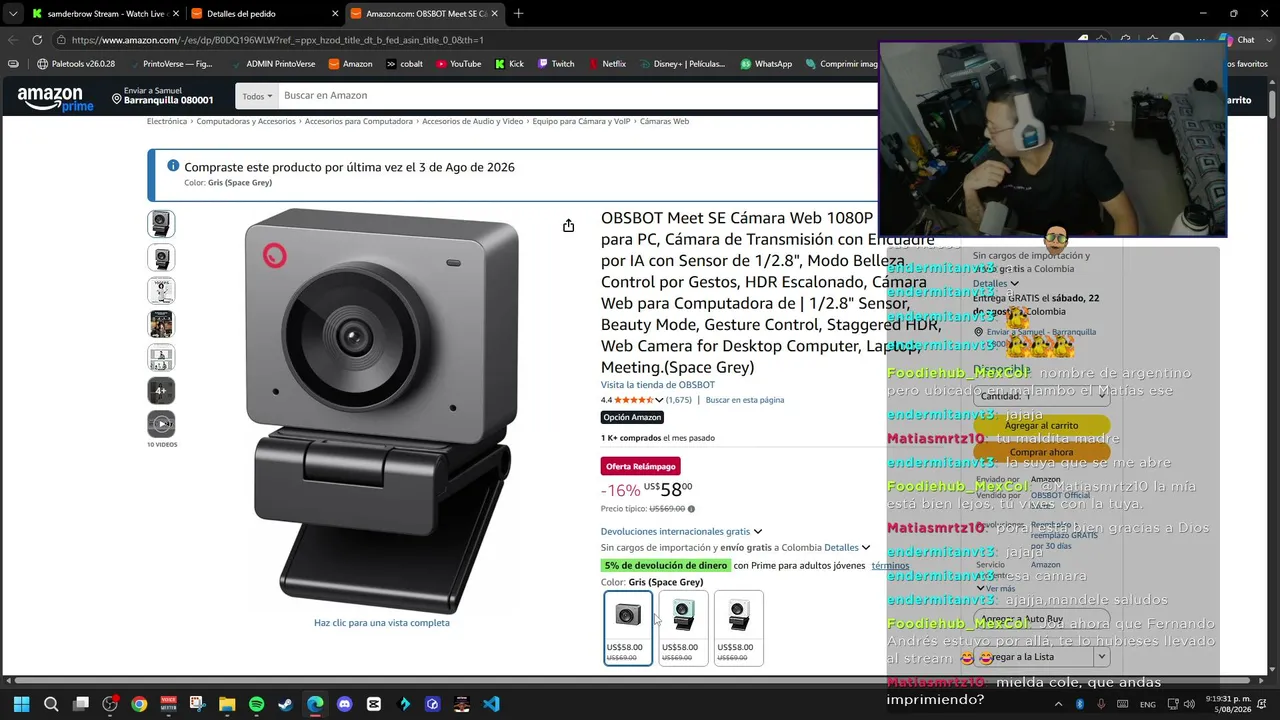Expand 'Ver más' in the seller info
The width and height of the screenshot is (1280, 720).
(x=996, y=589)
